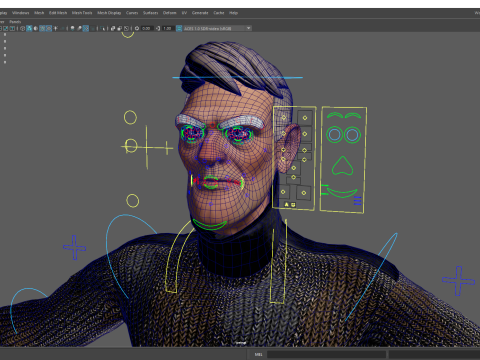Screen dimensions: 480x360
Task: Open the Cache menu
Action: pos(219,13)
